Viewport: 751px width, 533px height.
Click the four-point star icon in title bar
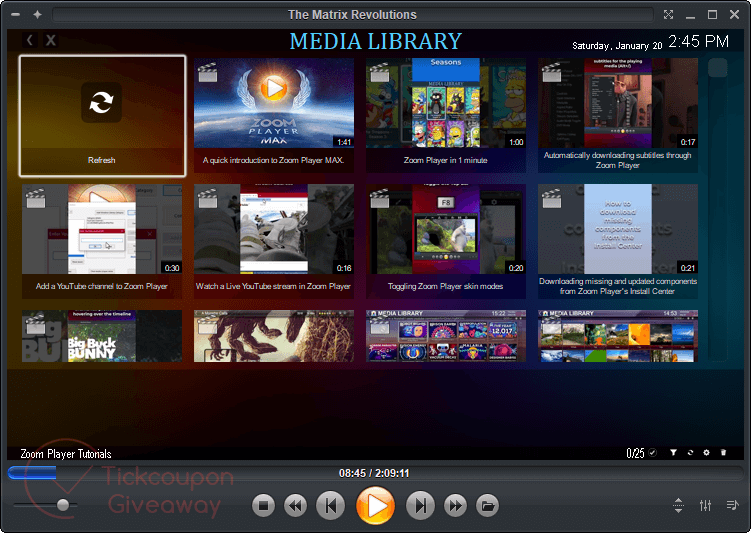click(x=37, y=15)
